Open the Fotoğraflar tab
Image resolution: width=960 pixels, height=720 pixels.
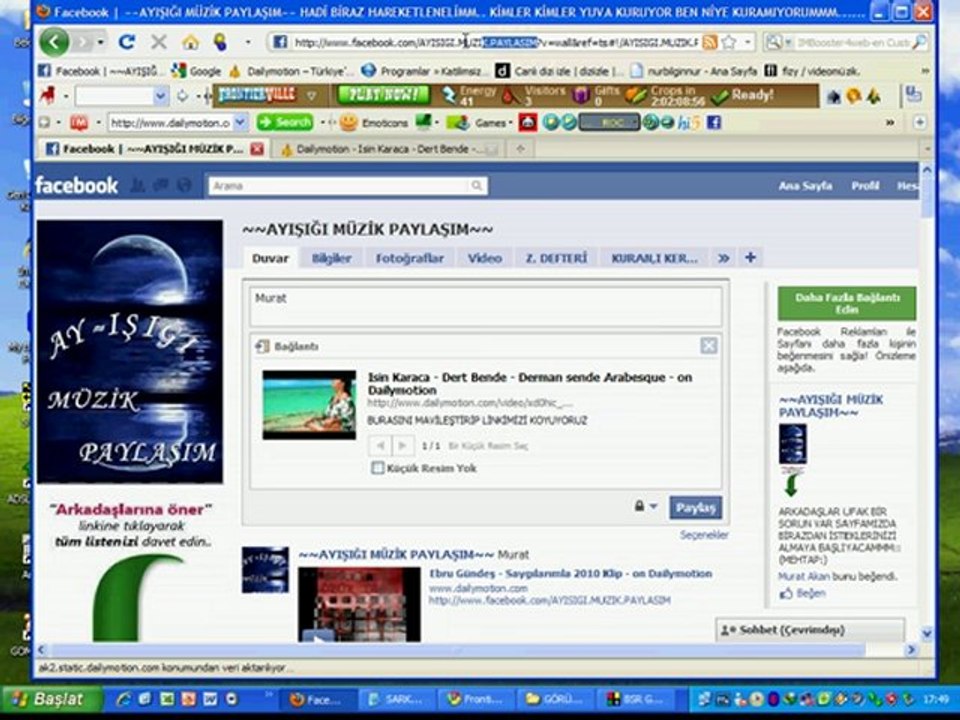tap(410, 258)
